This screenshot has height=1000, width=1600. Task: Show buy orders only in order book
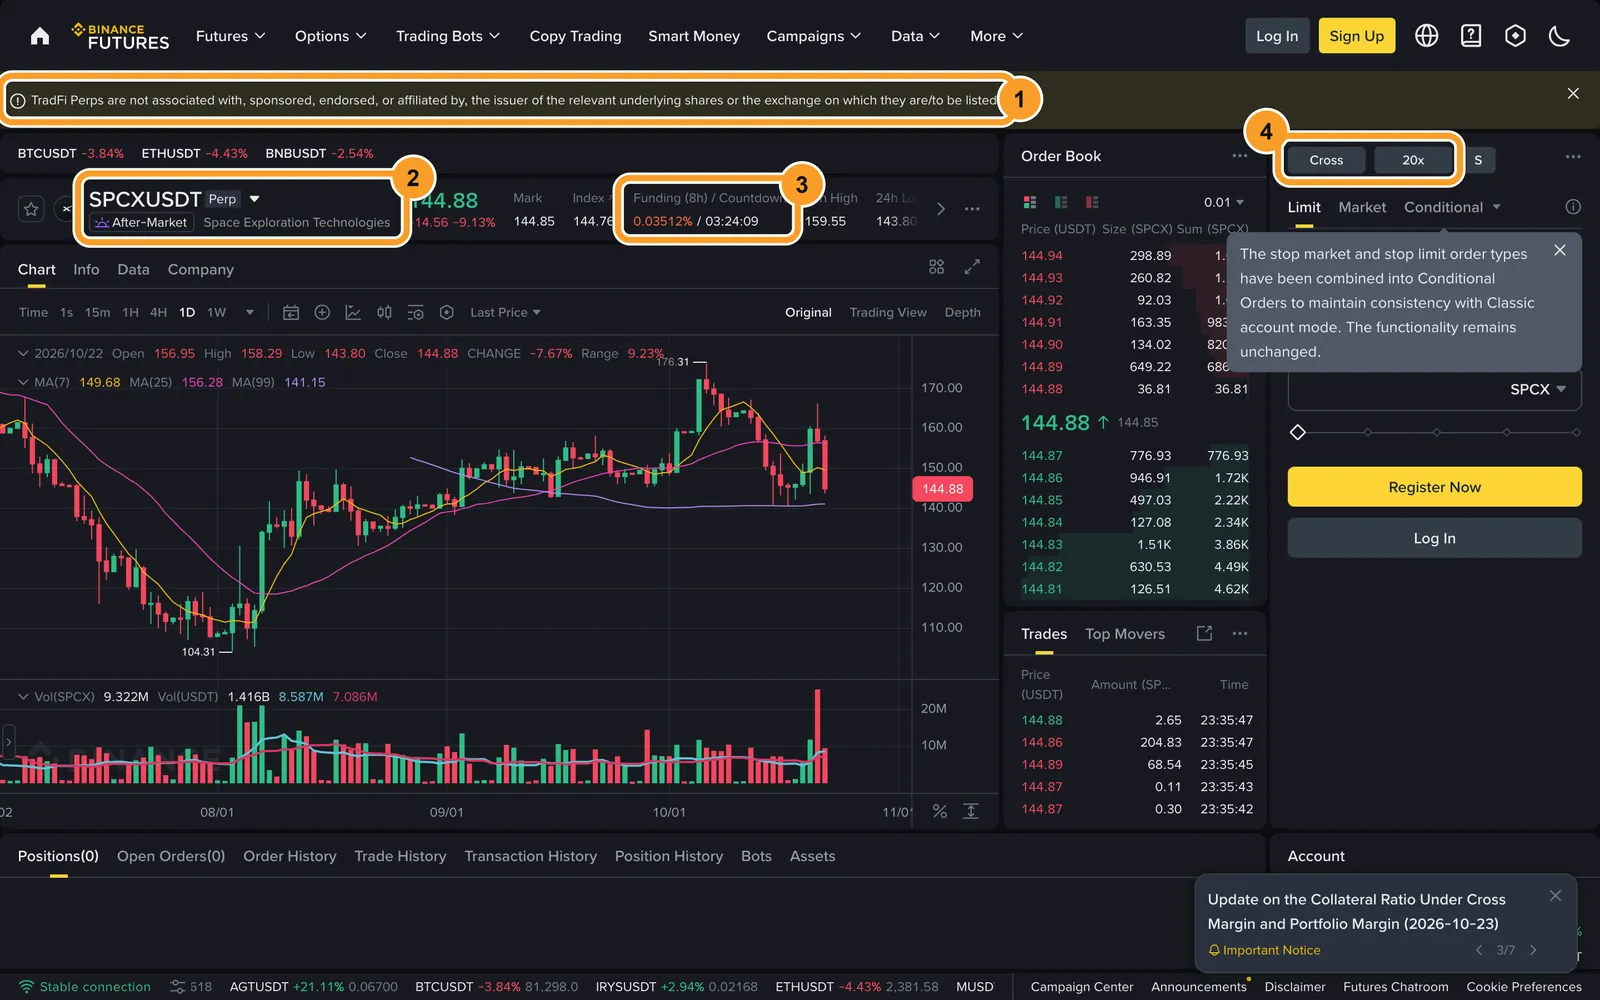click(1061, 202)
